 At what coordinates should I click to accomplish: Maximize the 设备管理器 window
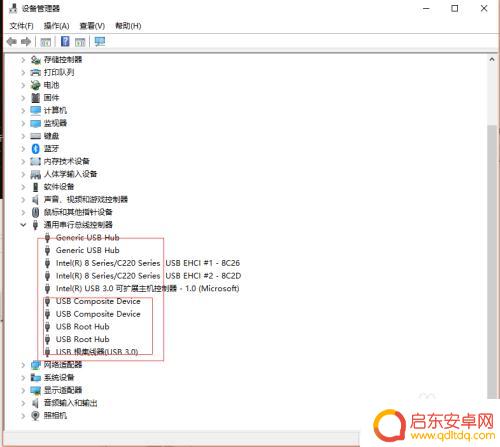455,9
